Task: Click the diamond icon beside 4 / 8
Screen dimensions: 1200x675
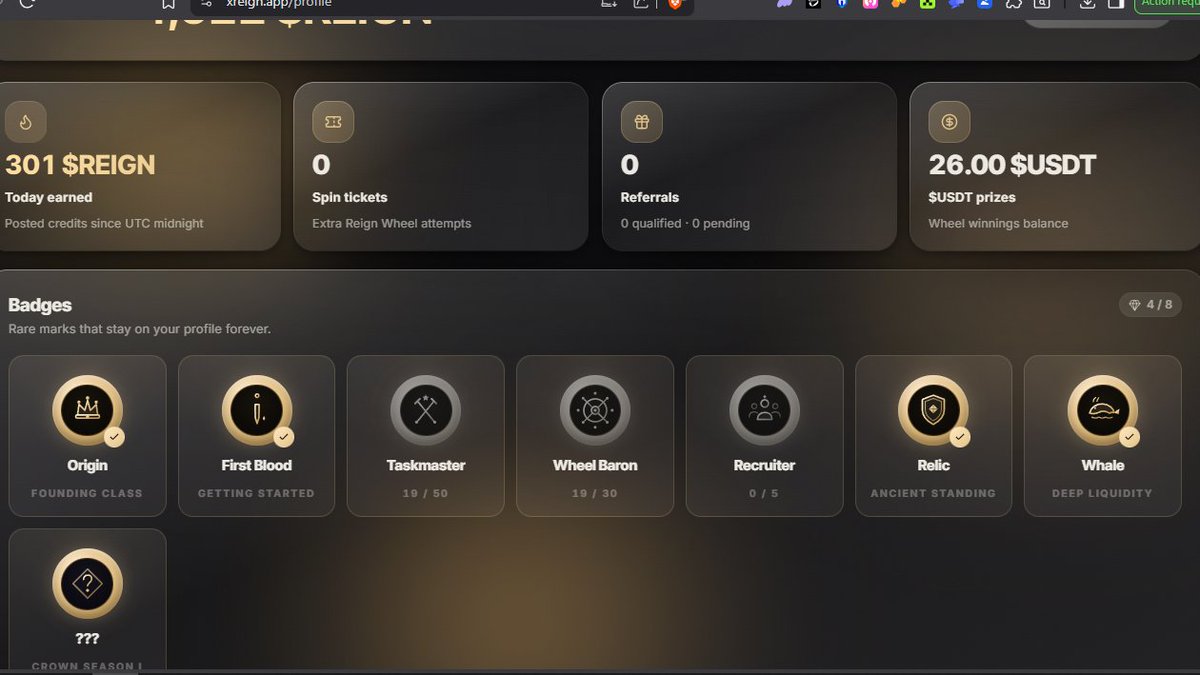Action: [x=1134, y=305]
